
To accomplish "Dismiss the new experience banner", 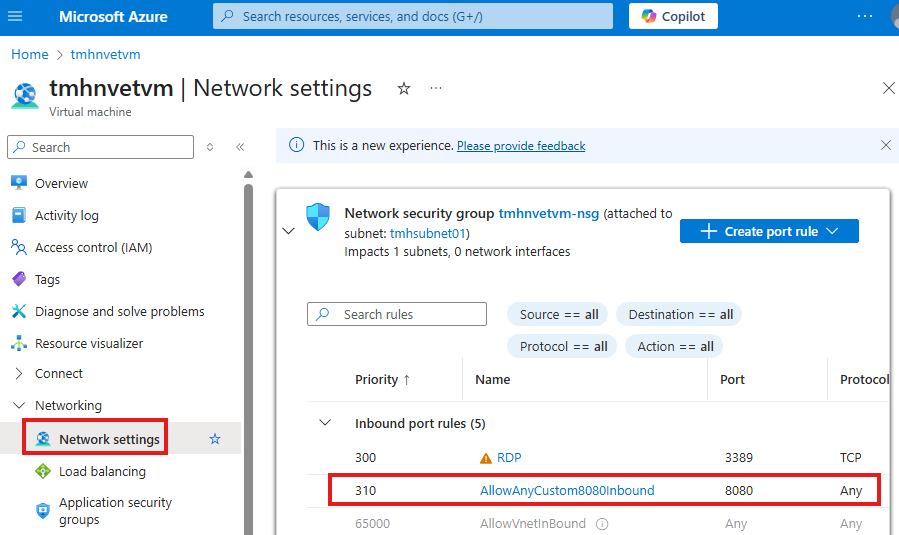I will tap(886, 145).
